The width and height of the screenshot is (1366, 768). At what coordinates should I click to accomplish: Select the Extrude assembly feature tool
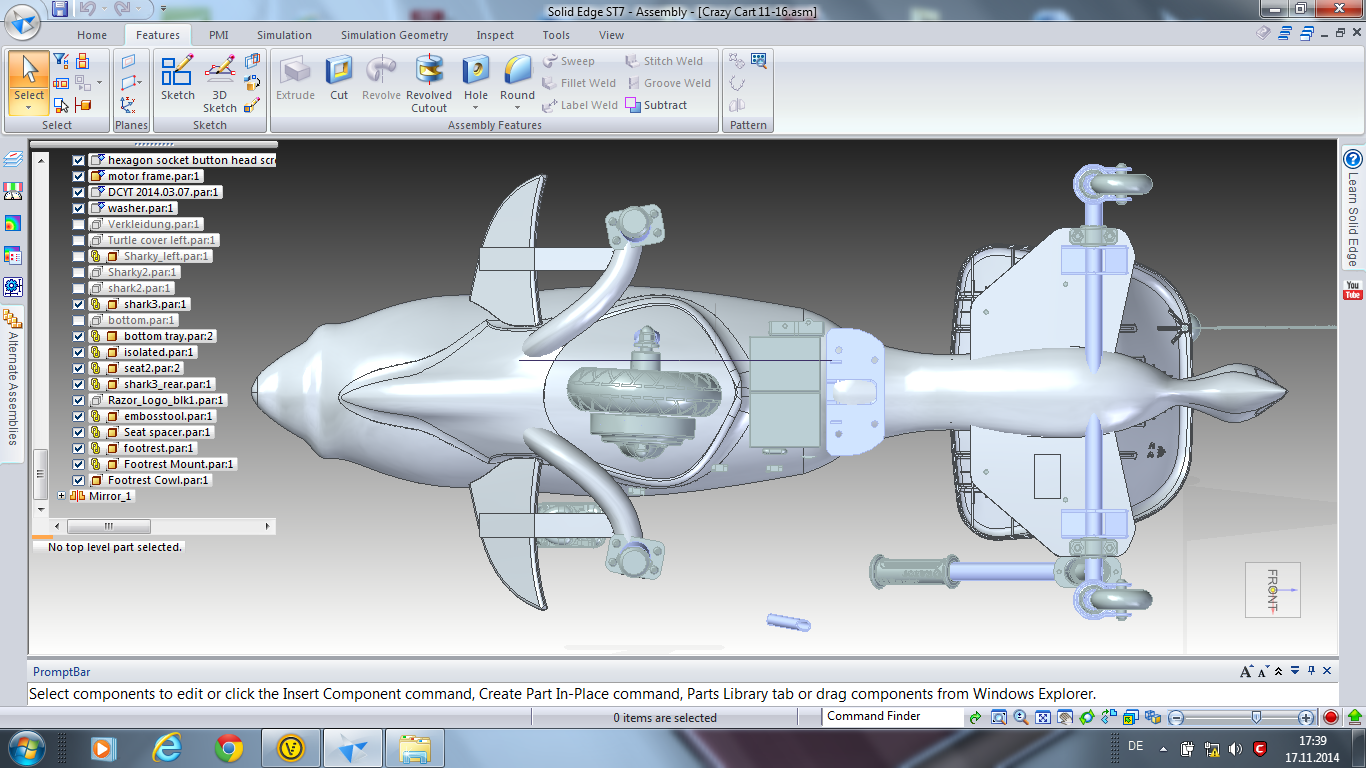click(295, 78)
